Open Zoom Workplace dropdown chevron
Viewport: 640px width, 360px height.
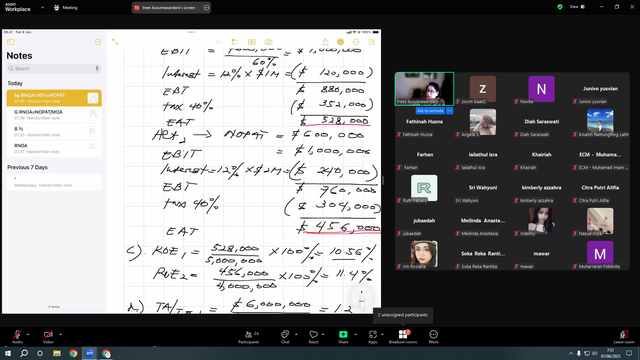(x=42, y=7)
